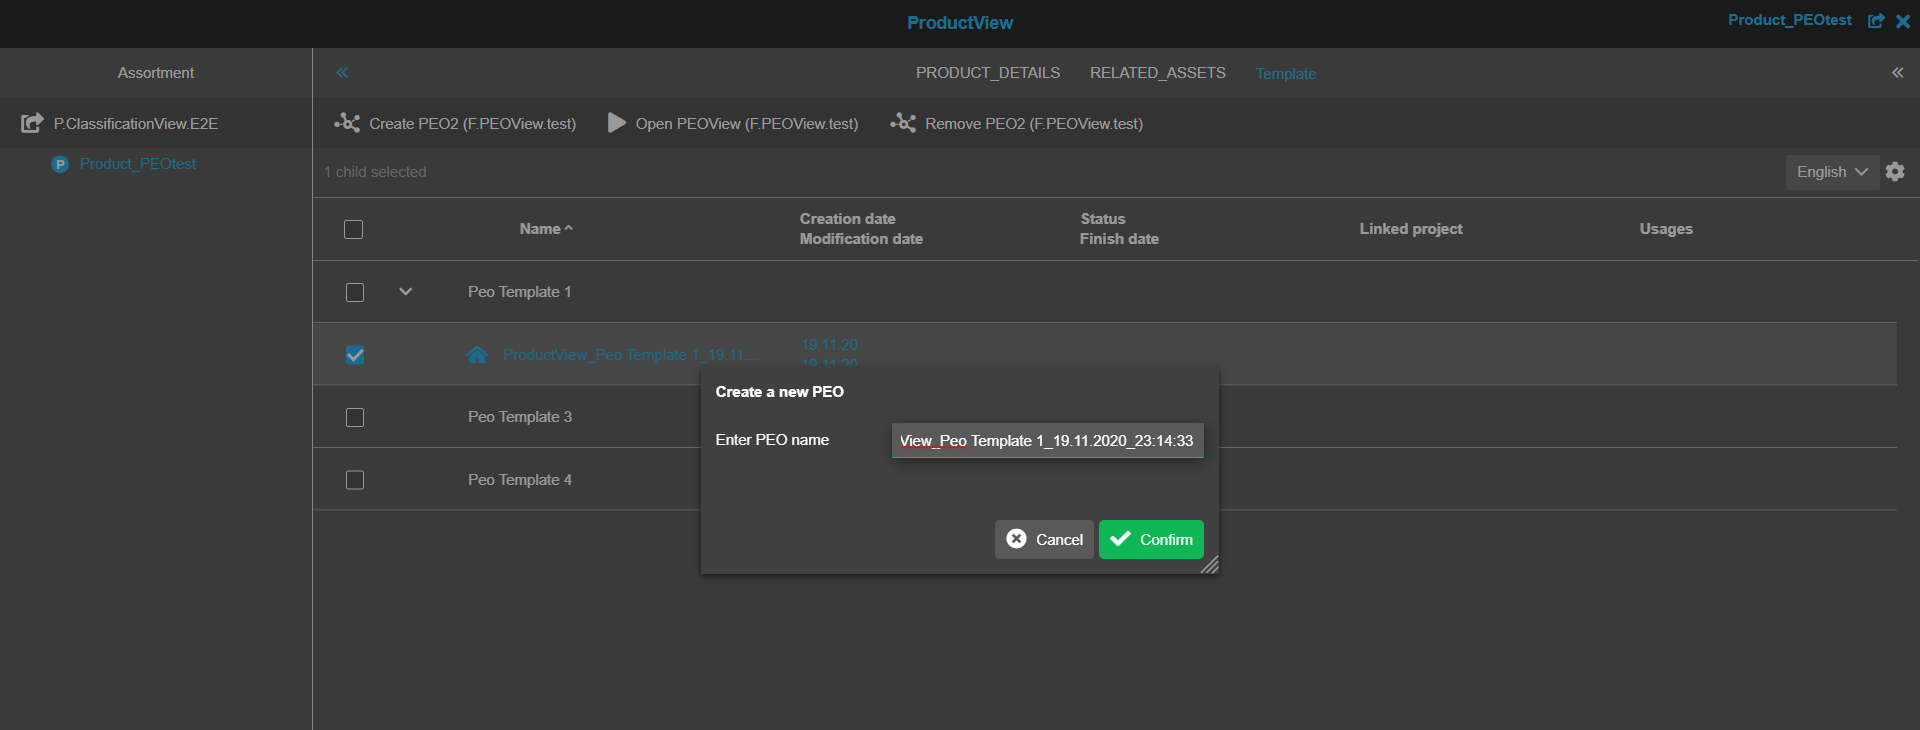1920x730 pixels.
Task: Uncheck the ProductView_Peo Template 1 row checkbox
Action: coord(355,355)
